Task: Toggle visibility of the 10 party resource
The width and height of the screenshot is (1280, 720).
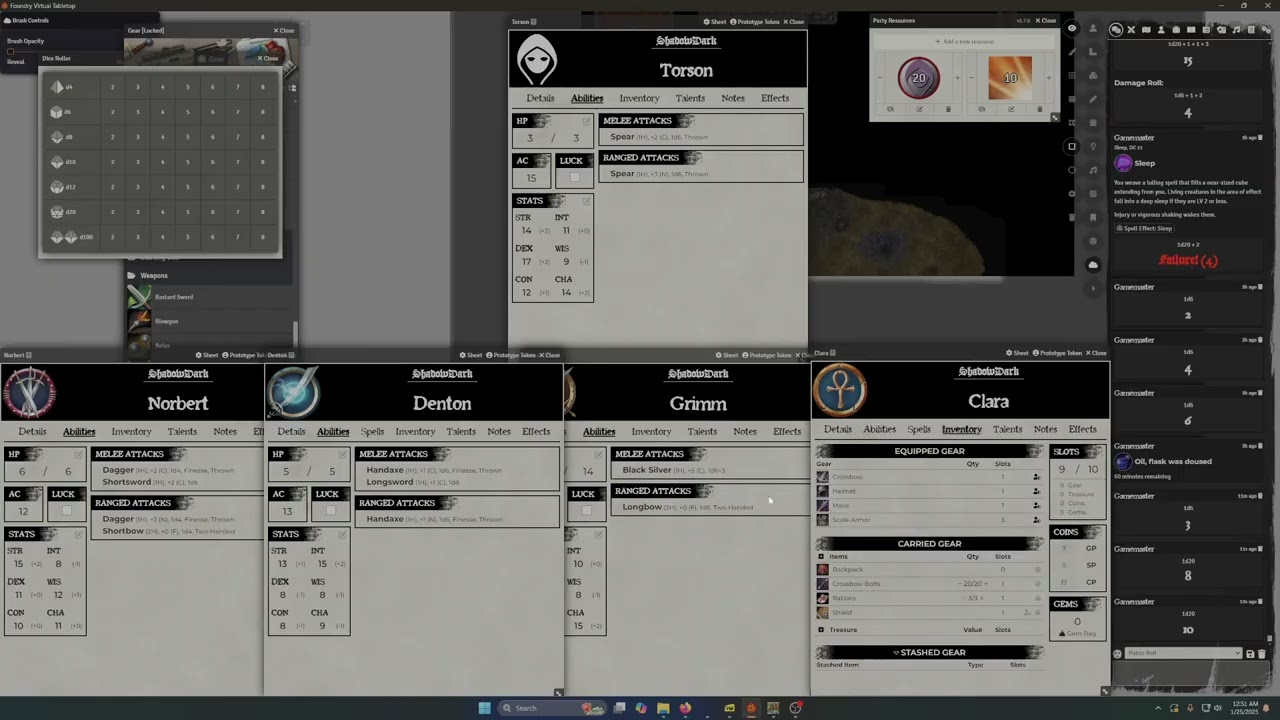Action: click(x=982, y=109)
